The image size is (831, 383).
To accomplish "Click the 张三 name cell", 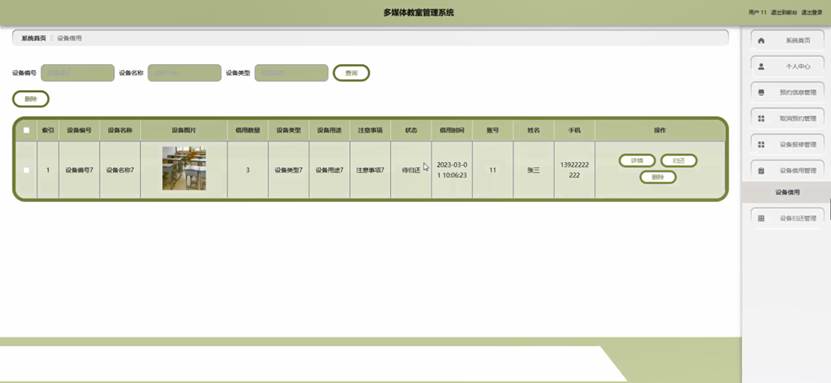I will pyautogui.click(x=533, y=170).
